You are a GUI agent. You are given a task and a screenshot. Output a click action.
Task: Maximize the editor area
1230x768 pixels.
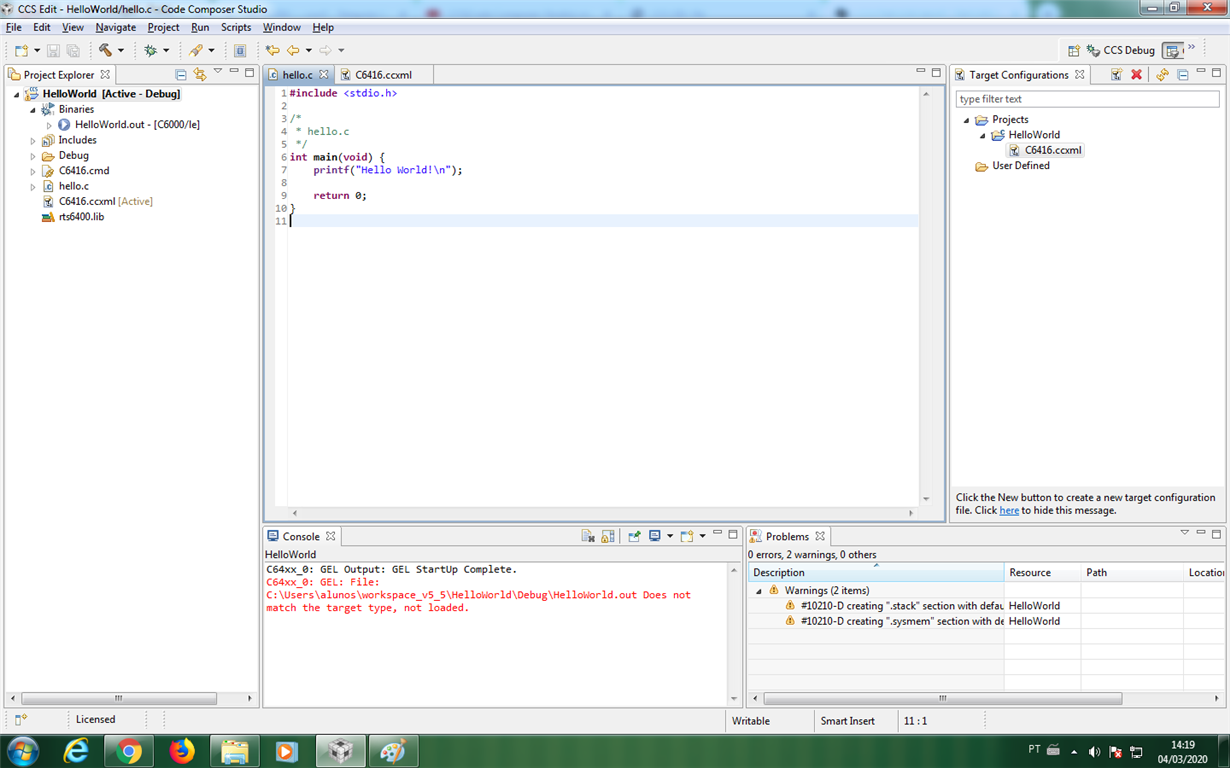[x=936, y=72]
